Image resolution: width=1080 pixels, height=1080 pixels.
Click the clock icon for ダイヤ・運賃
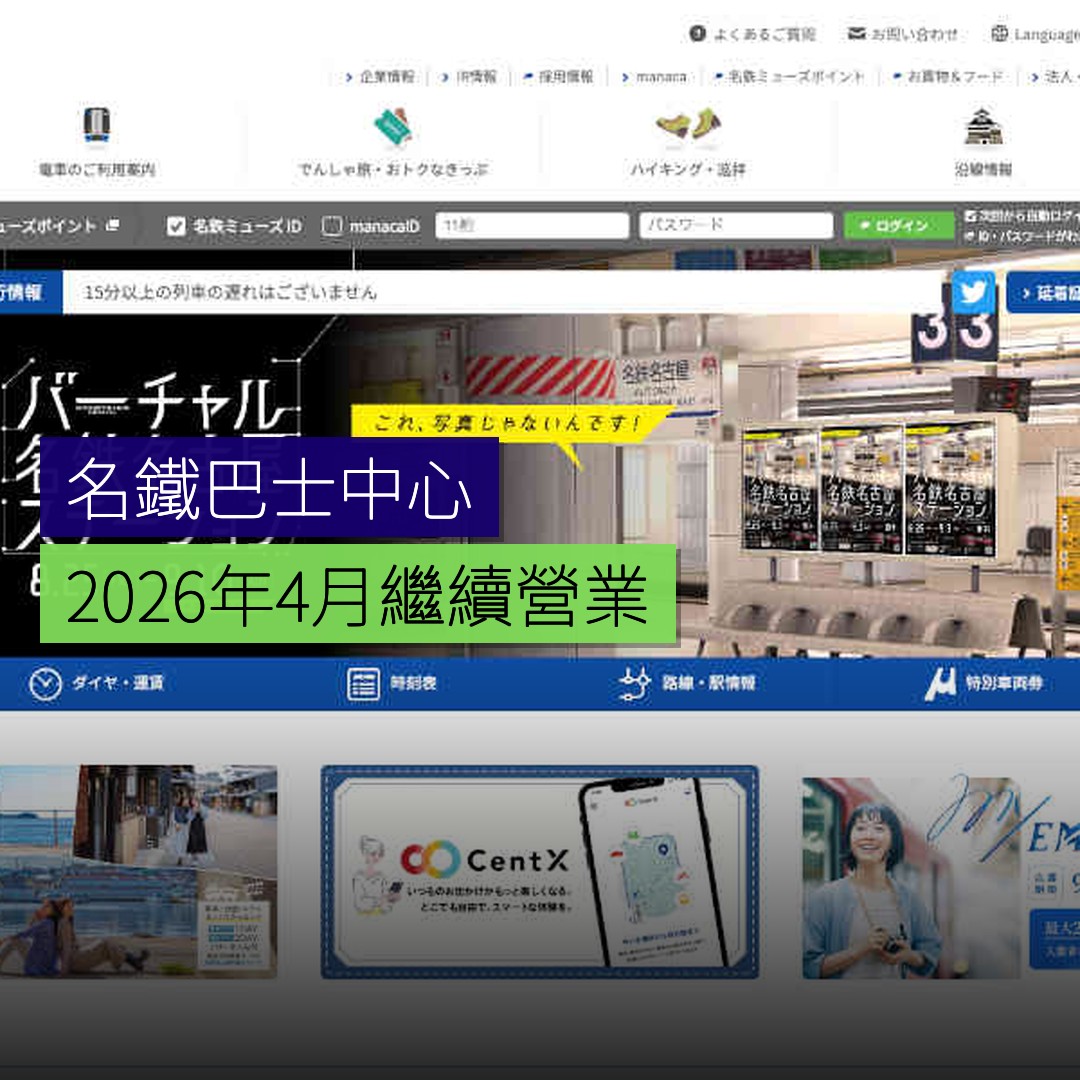[45, 684]
